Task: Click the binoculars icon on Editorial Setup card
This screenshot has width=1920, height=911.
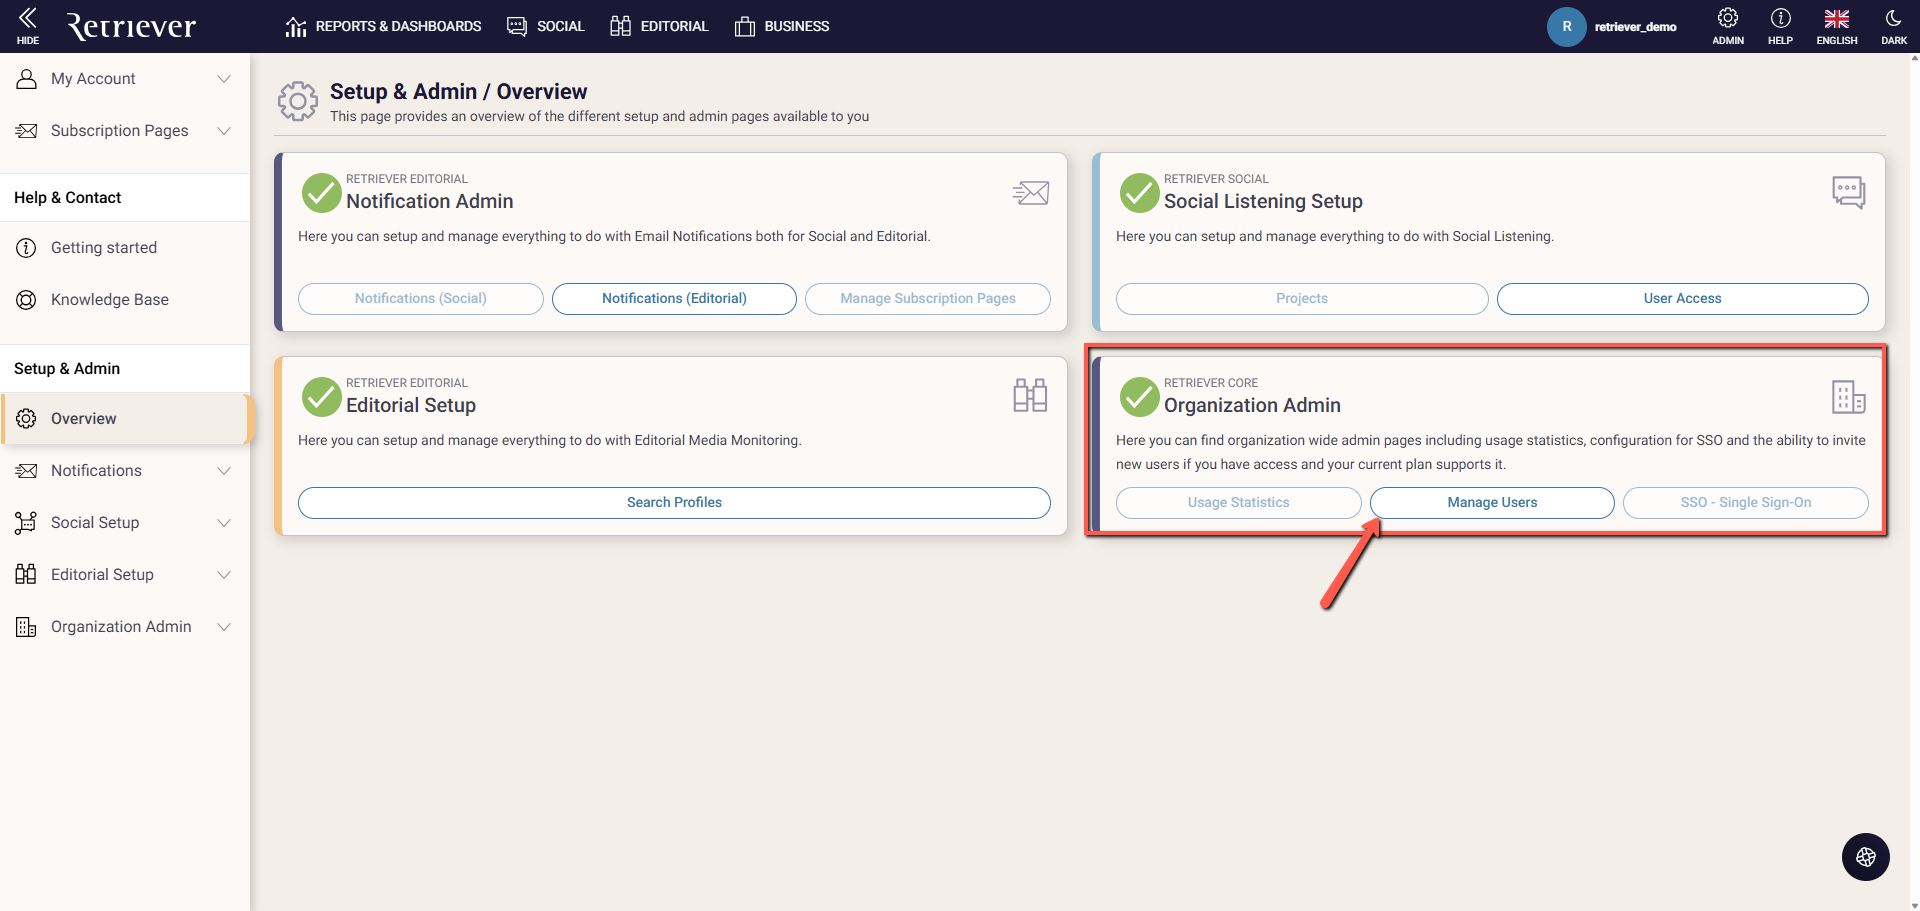Action: pyautogui.click(x=1030, y=396)
